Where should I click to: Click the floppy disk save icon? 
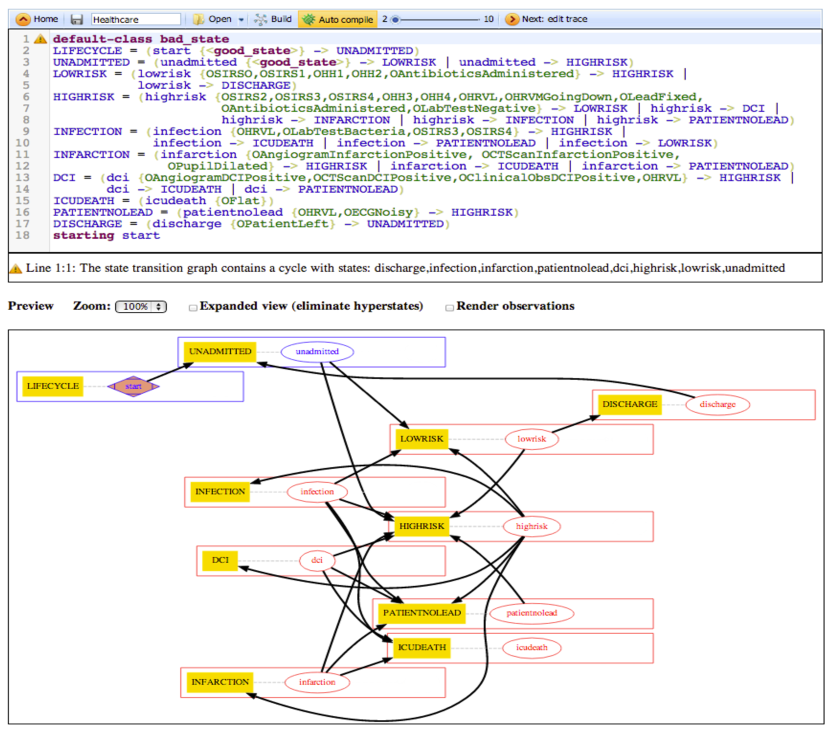[x=77, y=19]
